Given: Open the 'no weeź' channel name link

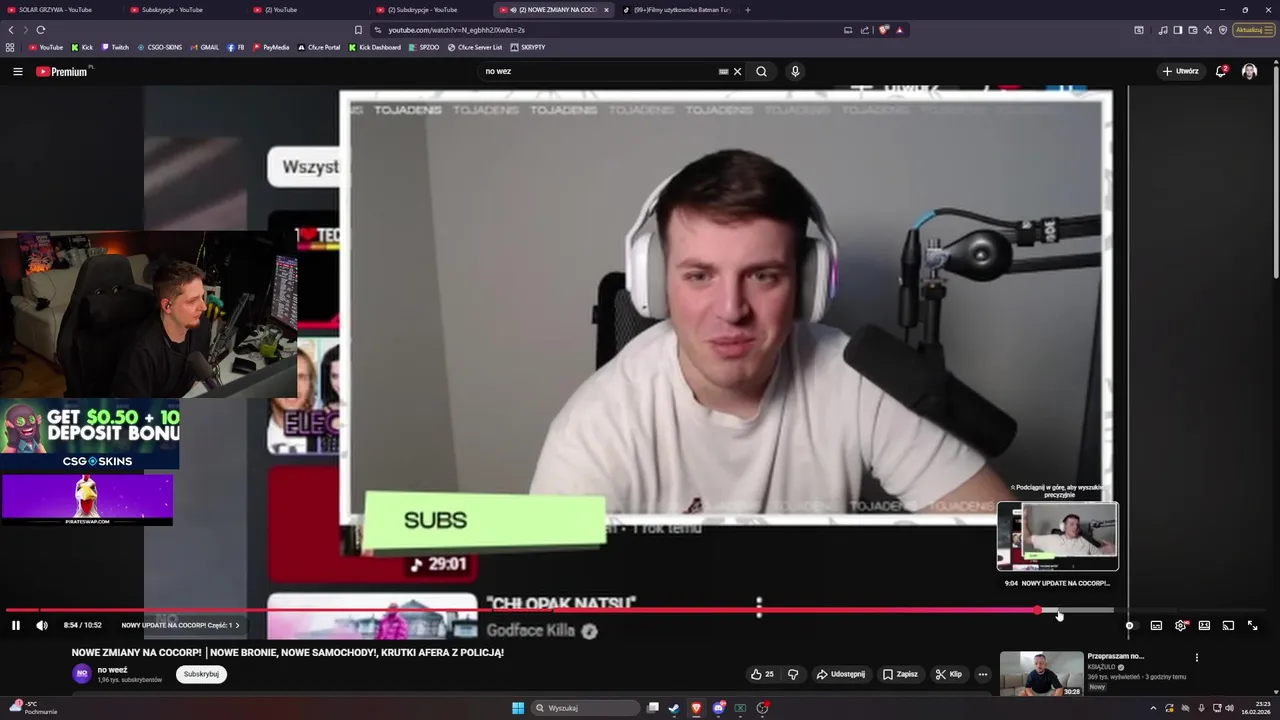Looking at the screenshot, I should coord(112,670).
